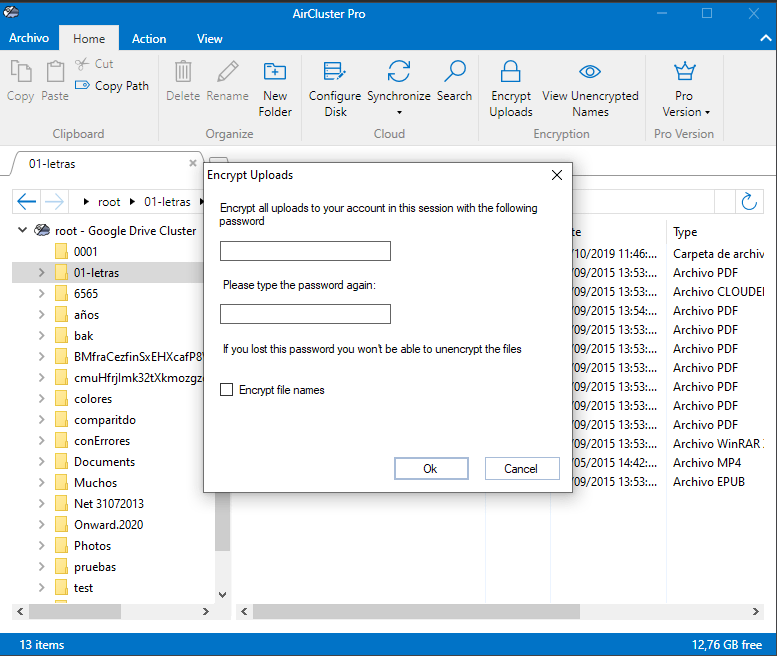Collapse the root Google Drive Cluster node

[x=23, y=230]
